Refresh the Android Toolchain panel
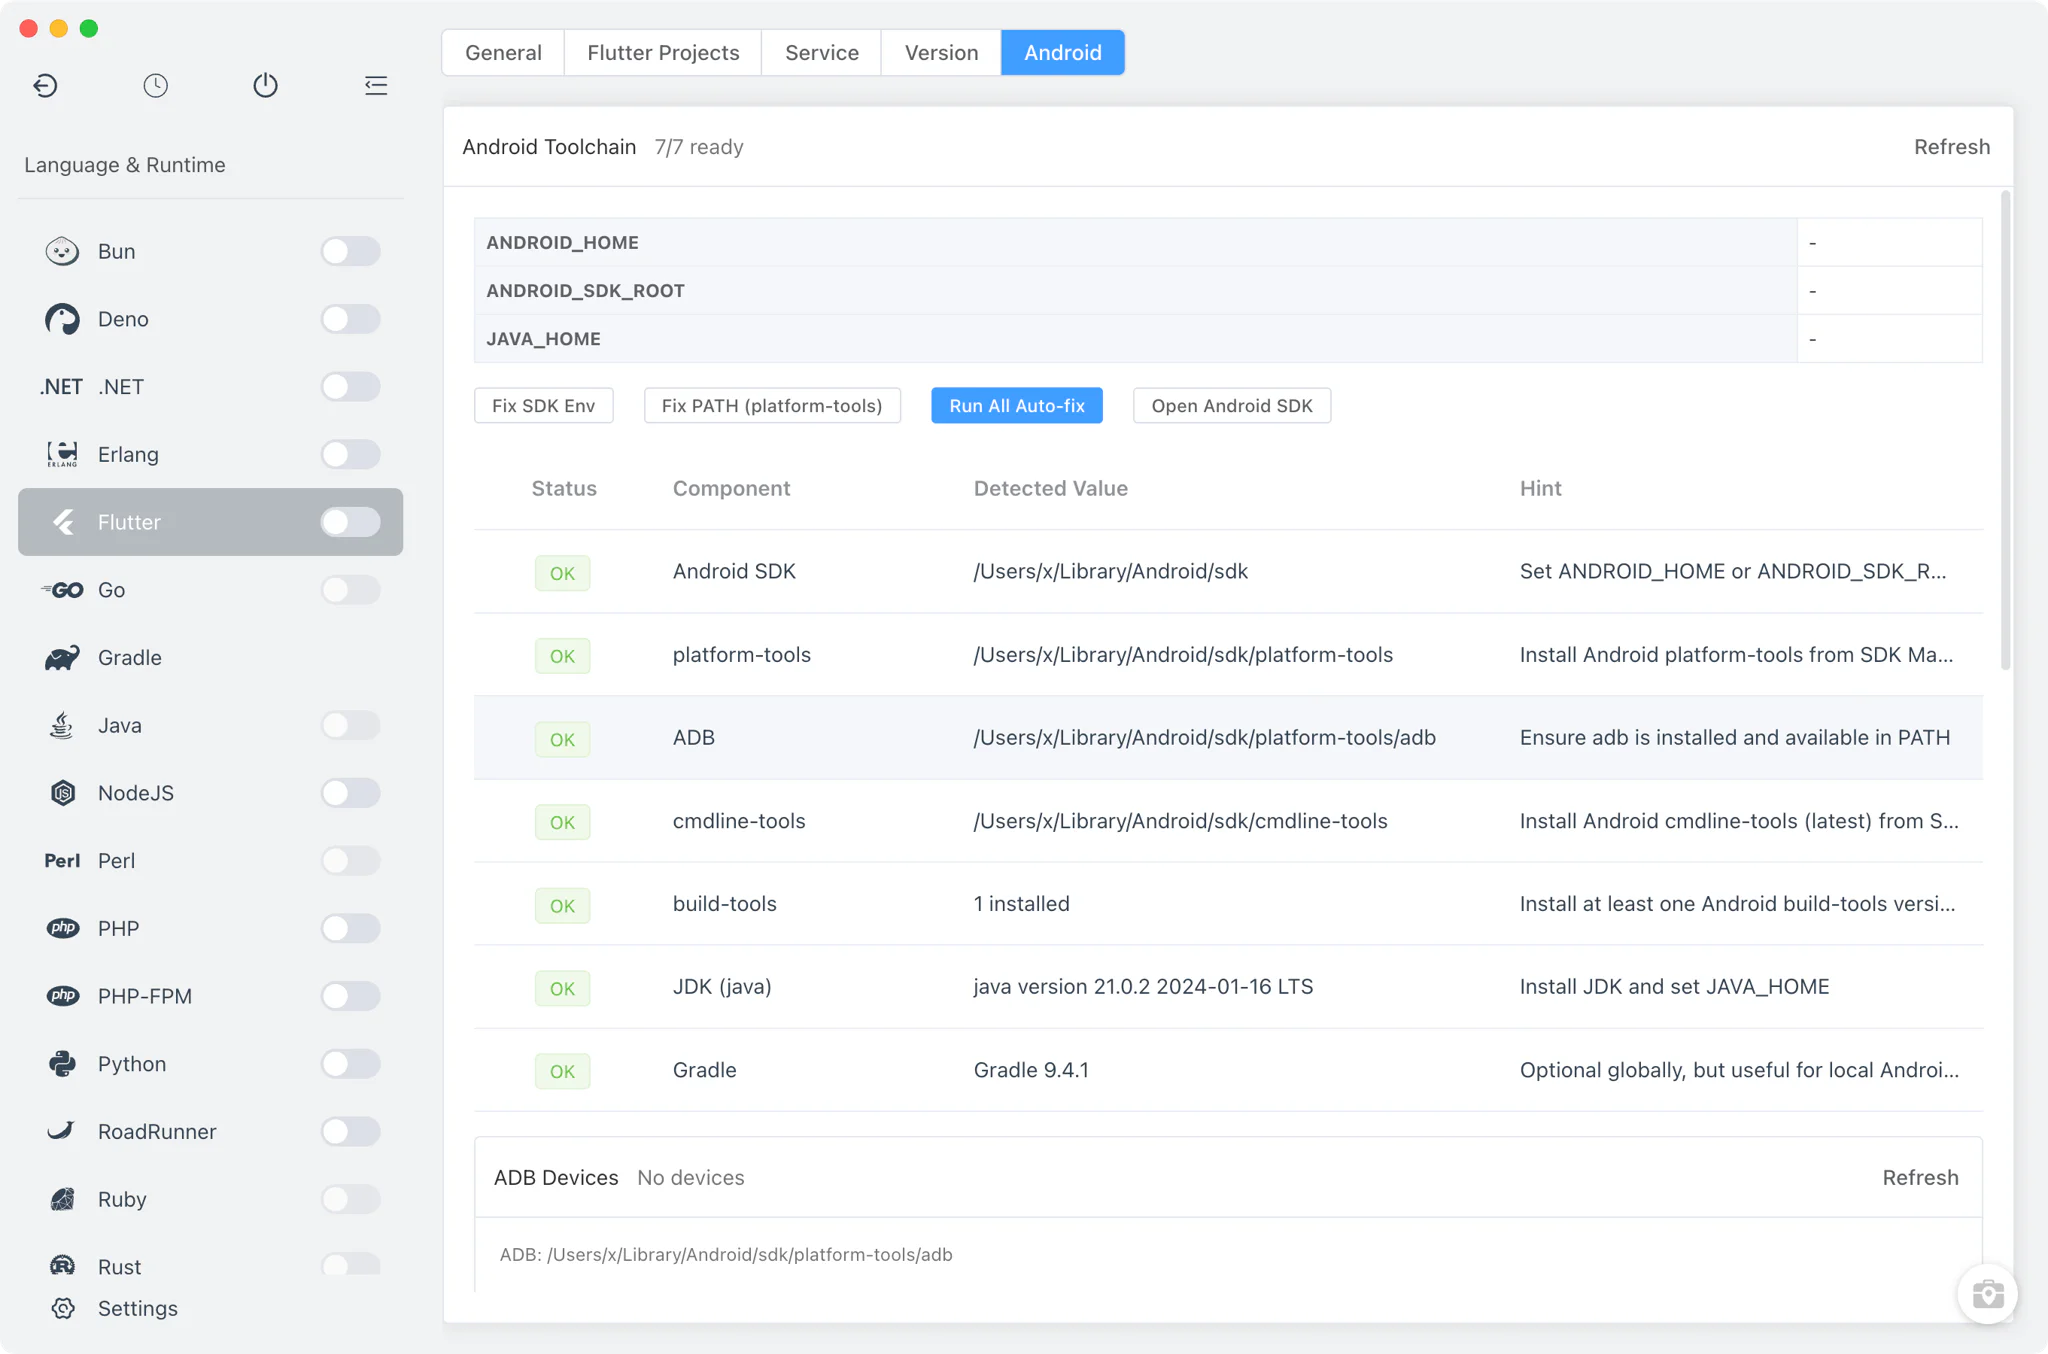This screenshot has width=2048, height=1354. [x=1952, y=147]
